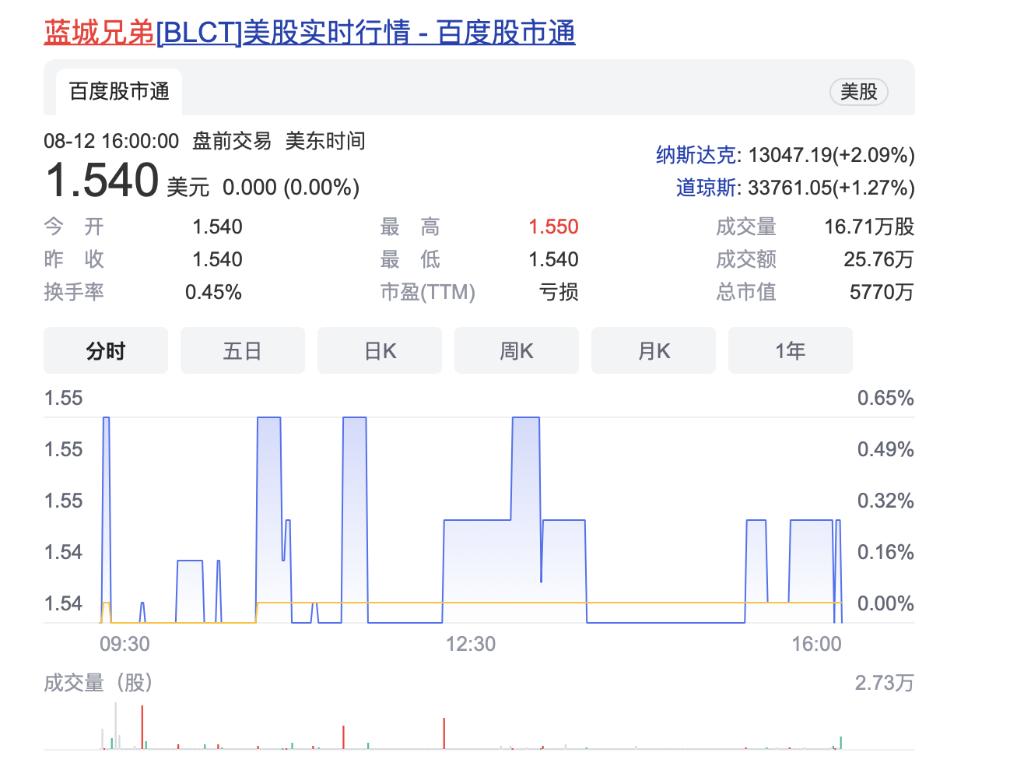The height and width of the screenshot is (763, 1024).
Task: Select the 百度股市通 tab
Action: click(119, 92)
